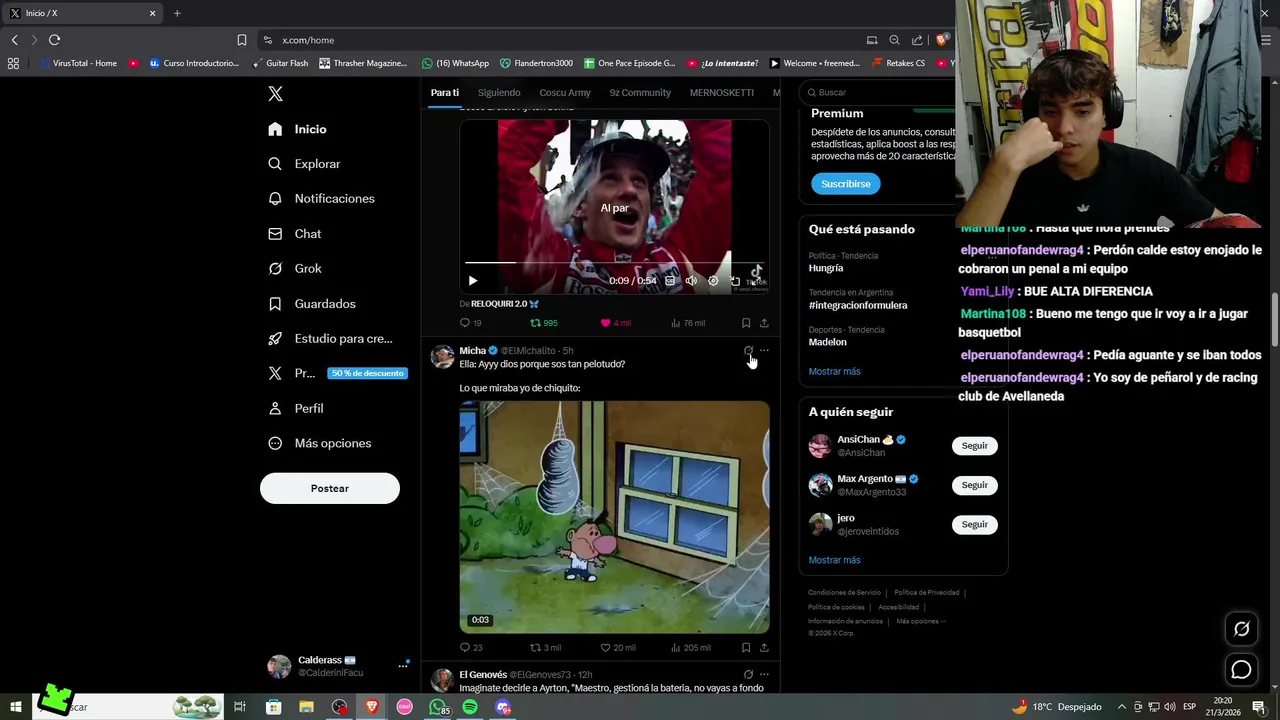The width and height of the screenshot is (1280, 720).
Task: Open WhatsApp from the taskbar
Action: coord(437,707)
